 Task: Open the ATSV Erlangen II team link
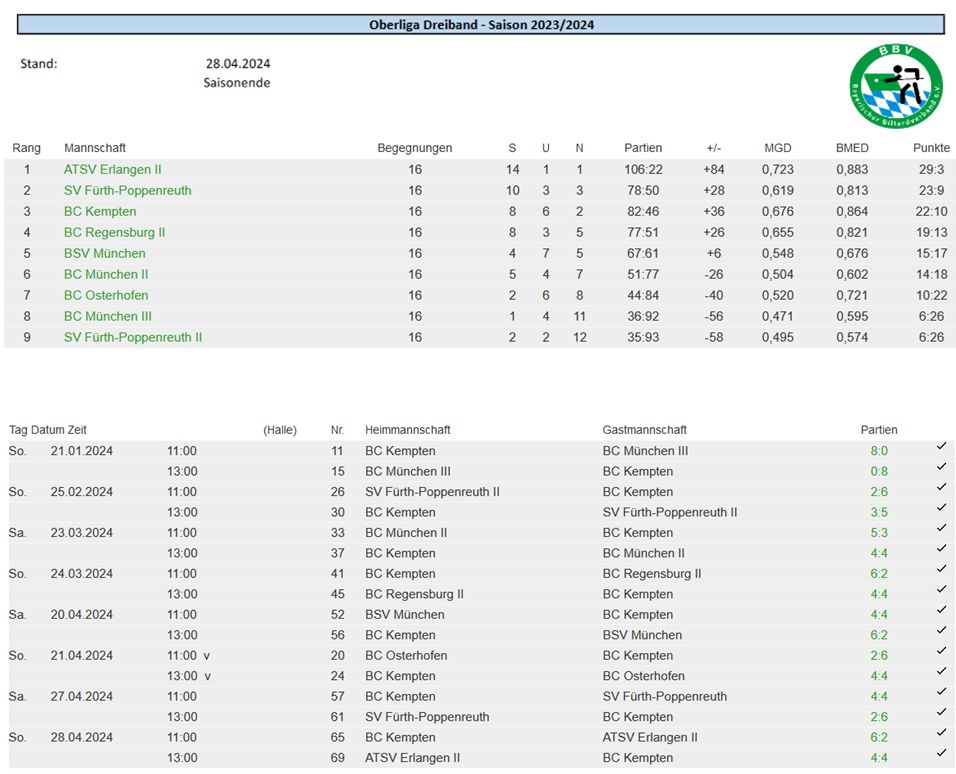pos(113,170)
